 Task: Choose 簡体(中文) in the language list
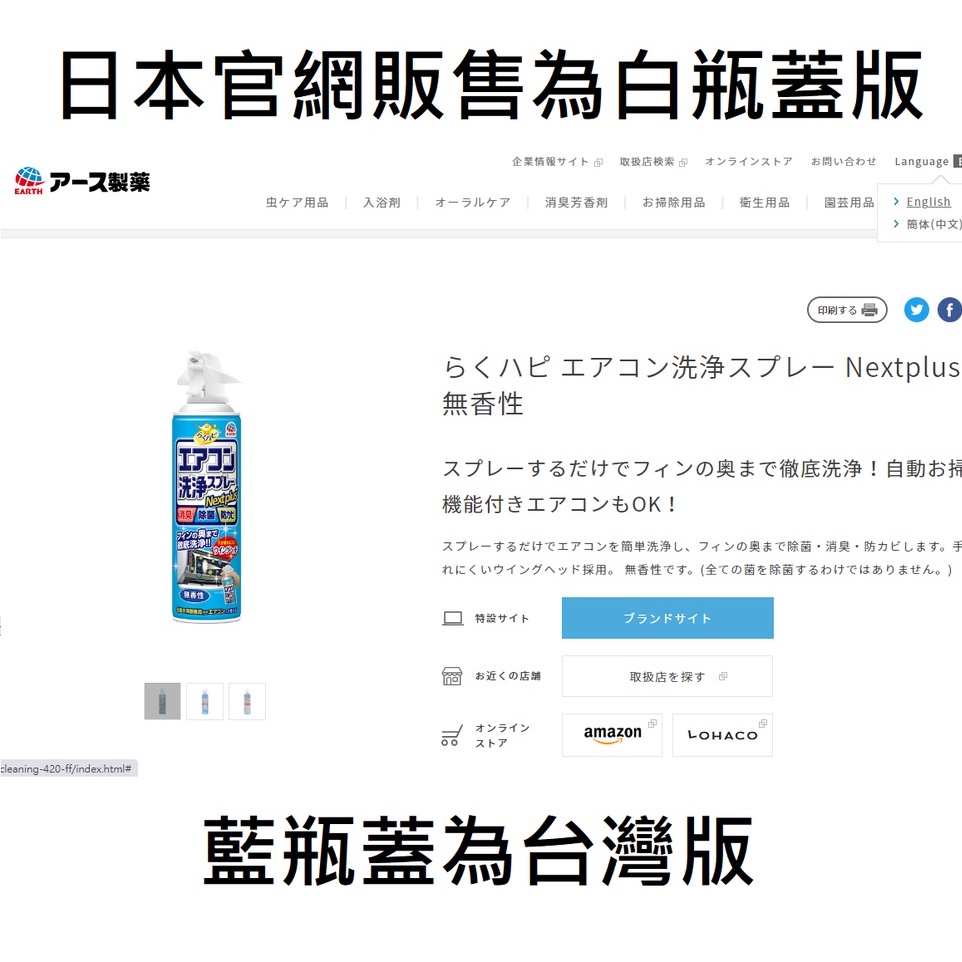934,224
